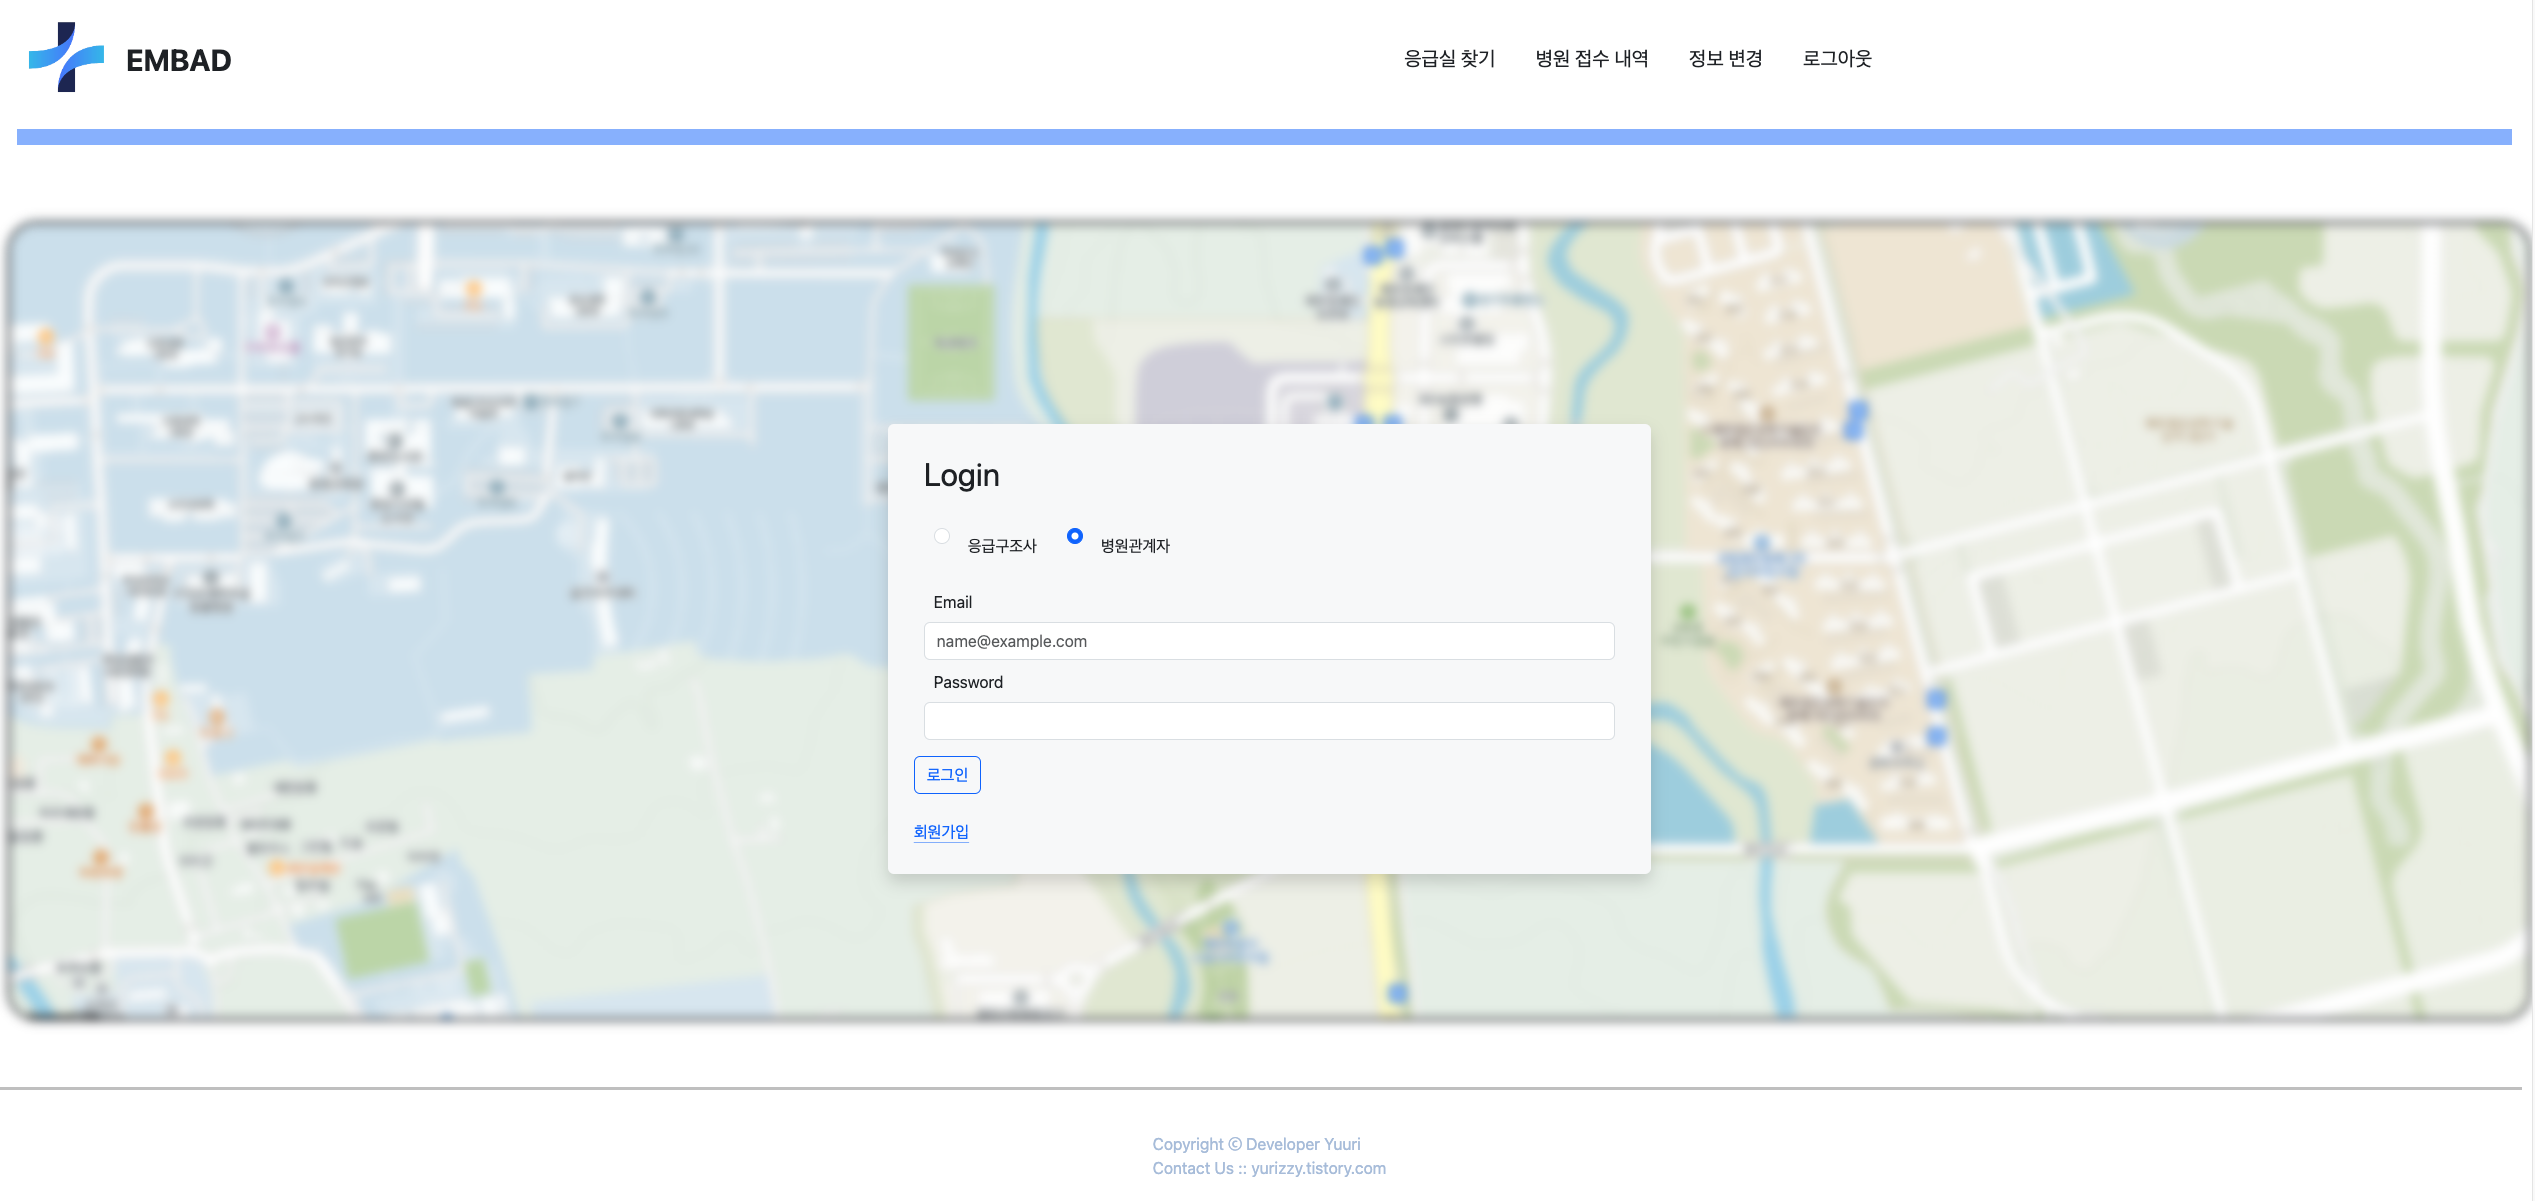
Task: Select the 응급구조사 radio button
Action: pyautogui.click(x=942, y=536)
